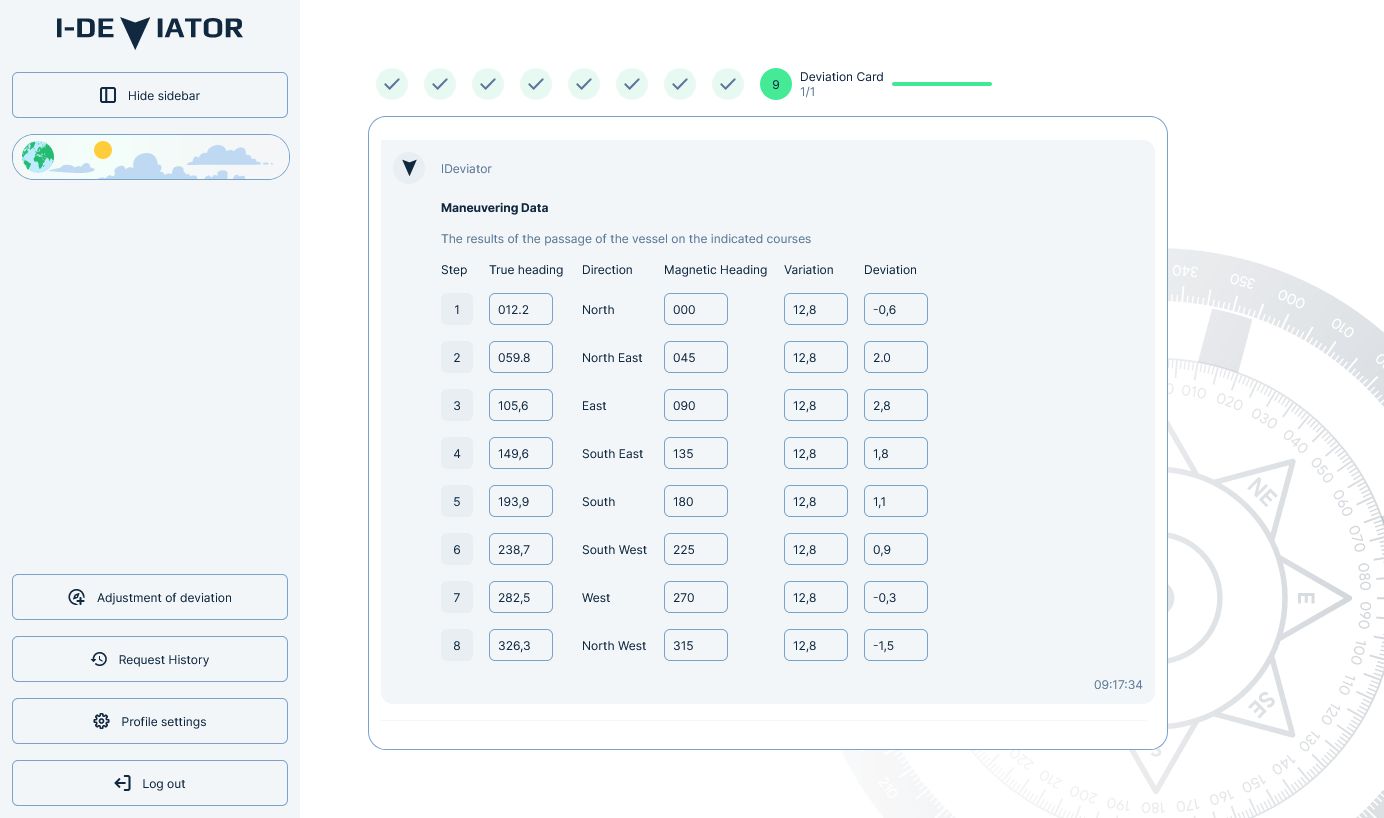Edit the Variation field in step 6 row

tap(816, 549)
